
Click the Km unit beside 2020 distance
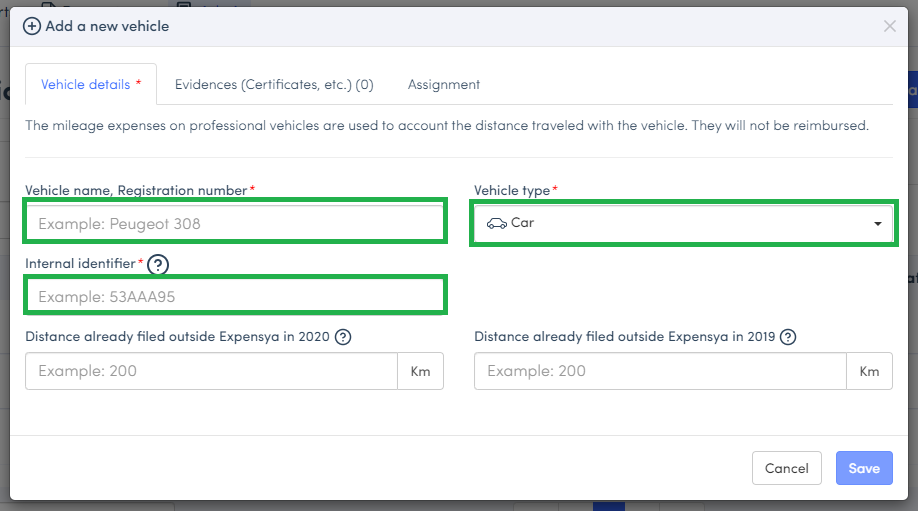420,371
